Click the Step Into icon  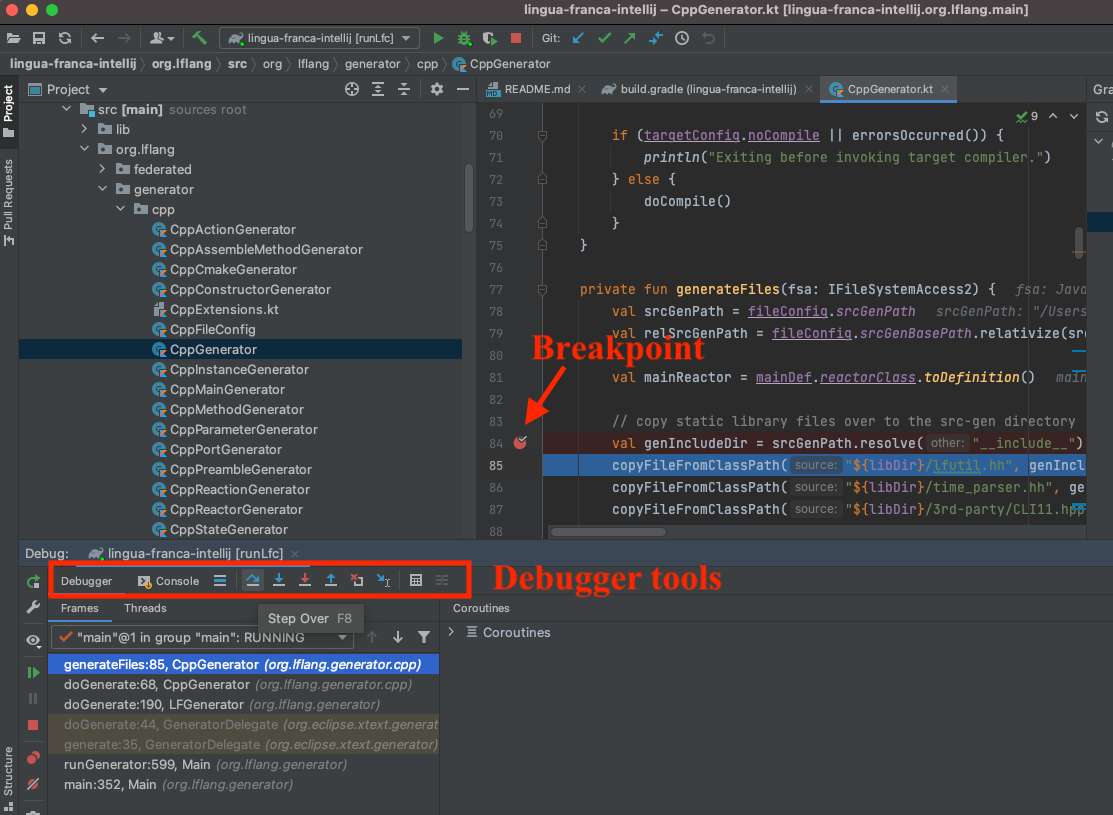tap(279, 580)
